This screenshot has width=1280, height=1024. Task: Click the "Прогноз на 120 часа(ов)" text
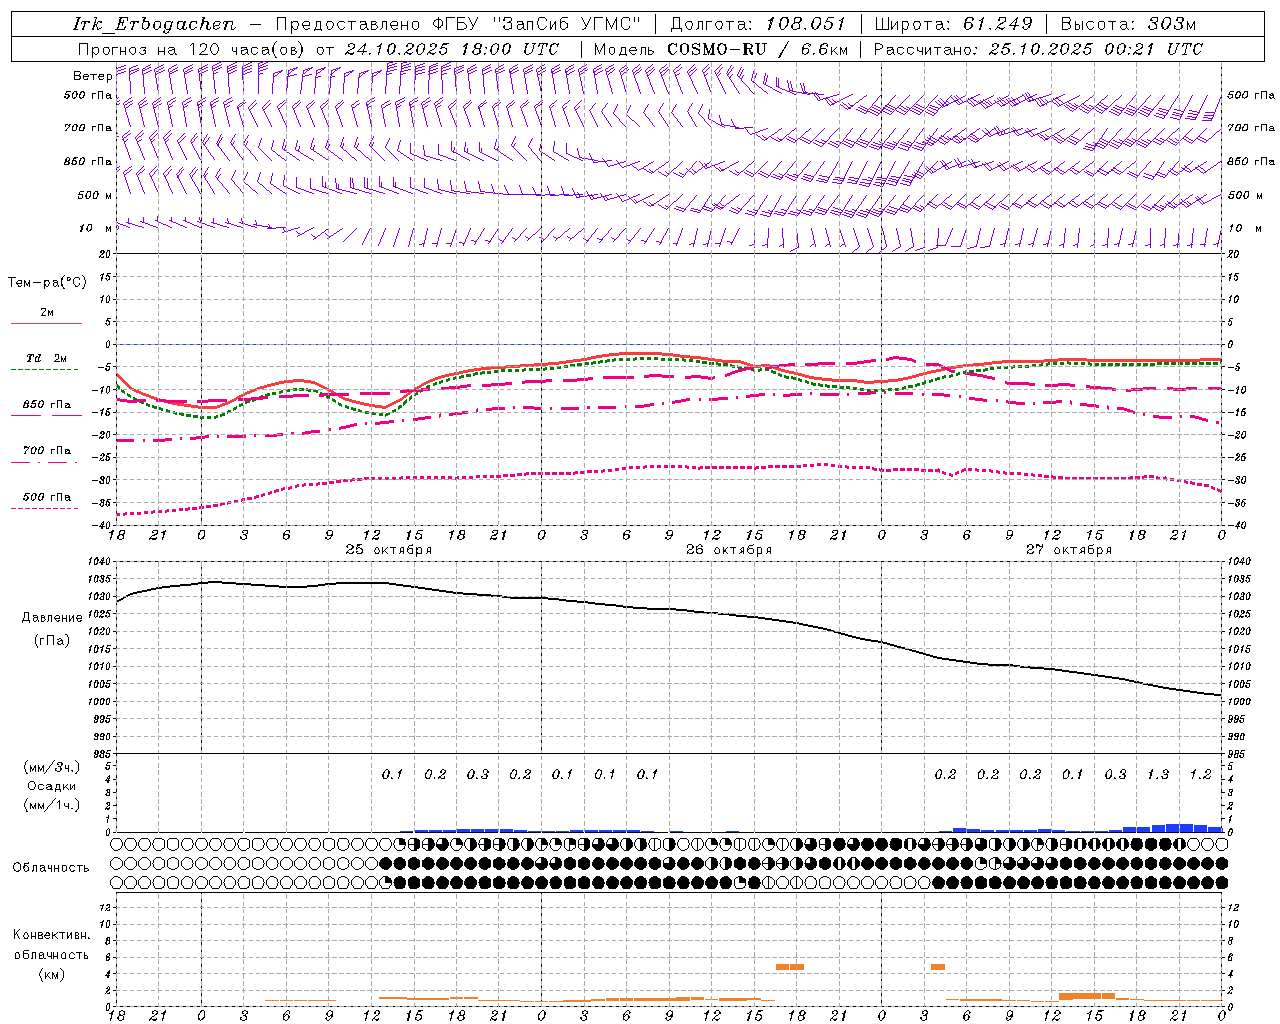(x=193, y=49)
